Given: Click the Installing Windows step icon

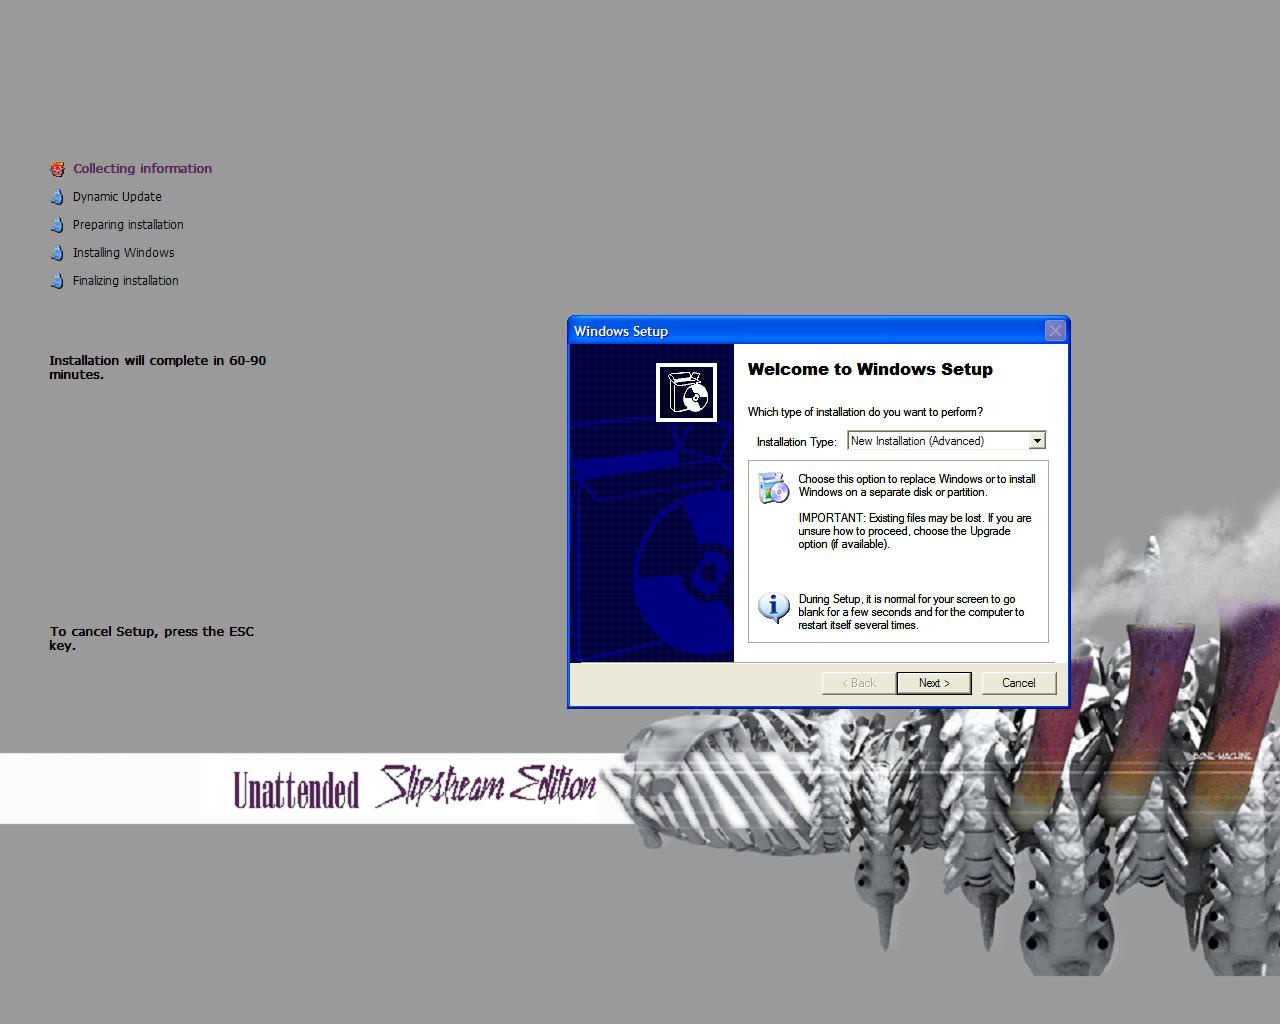Looking at the screenshot, I should tap(57, 253).
